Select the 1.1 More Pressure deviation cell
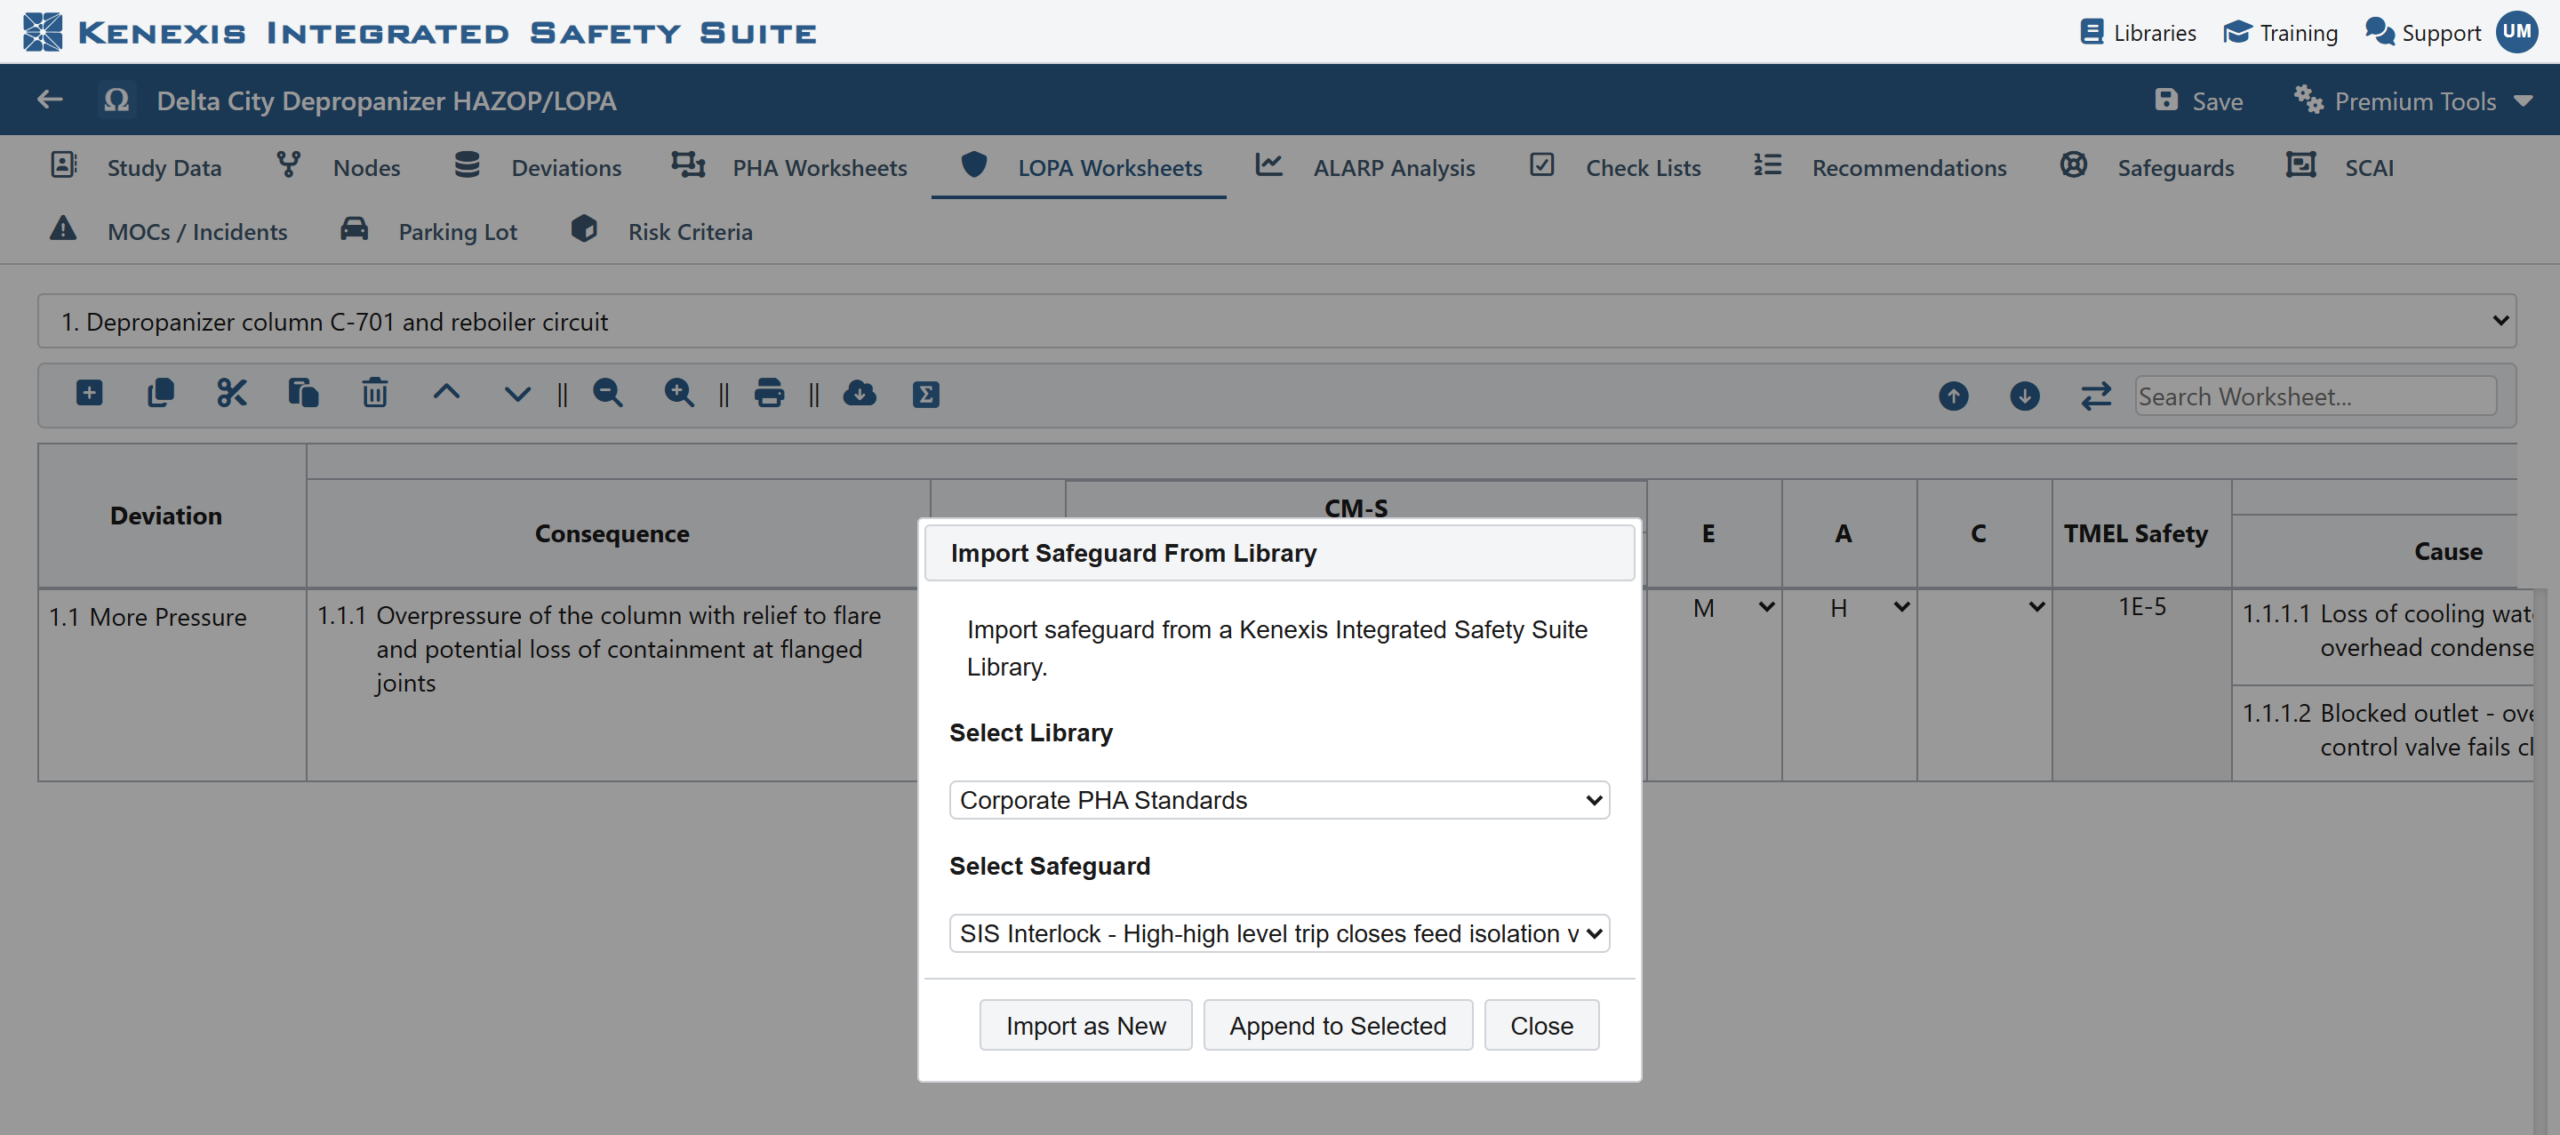 pos(172,684)
